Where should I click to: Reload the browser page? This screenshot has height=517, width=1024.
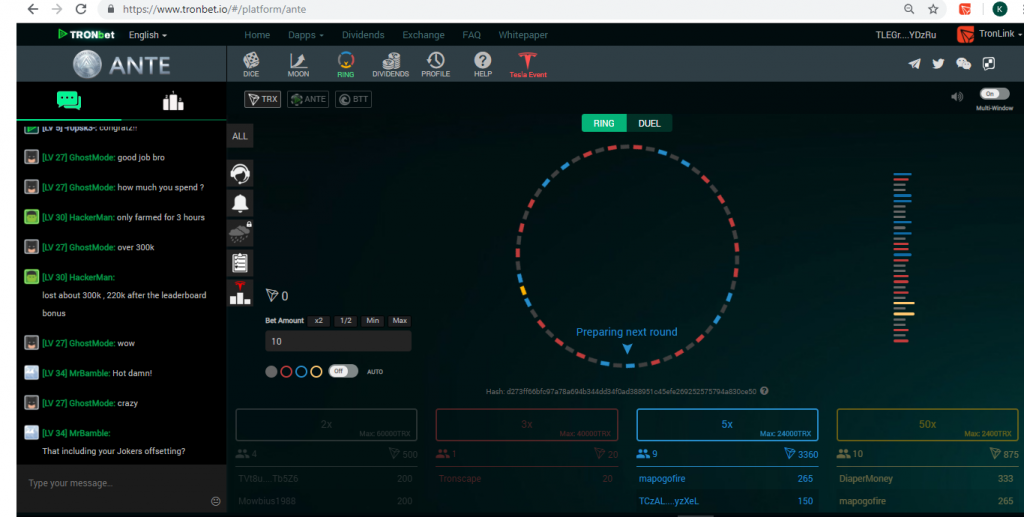(81, 9)
